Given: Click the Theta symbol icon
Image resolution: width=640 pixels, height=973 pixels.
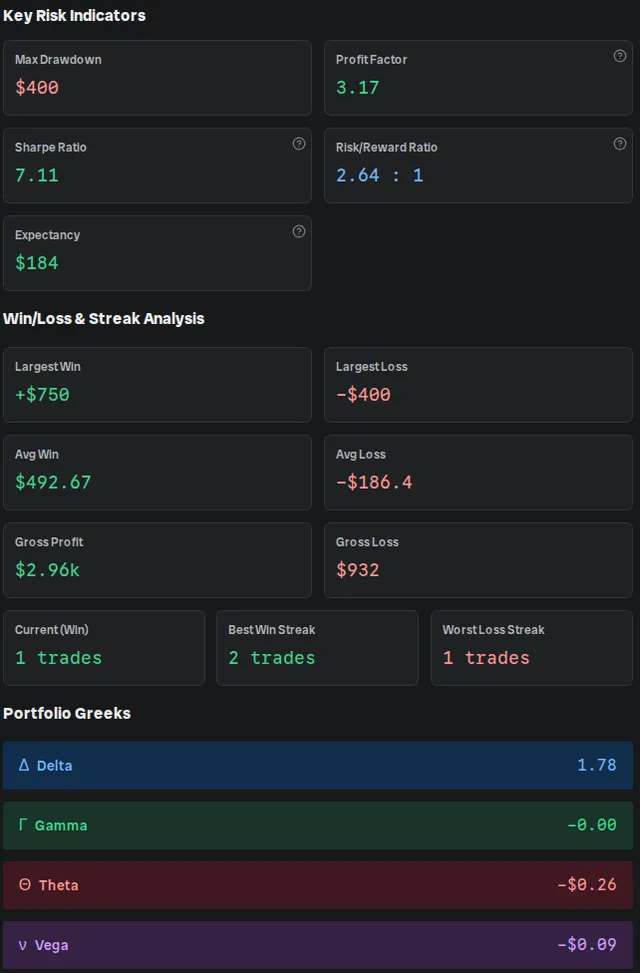Looking at the screenshot, I should (x=25, y=884).
